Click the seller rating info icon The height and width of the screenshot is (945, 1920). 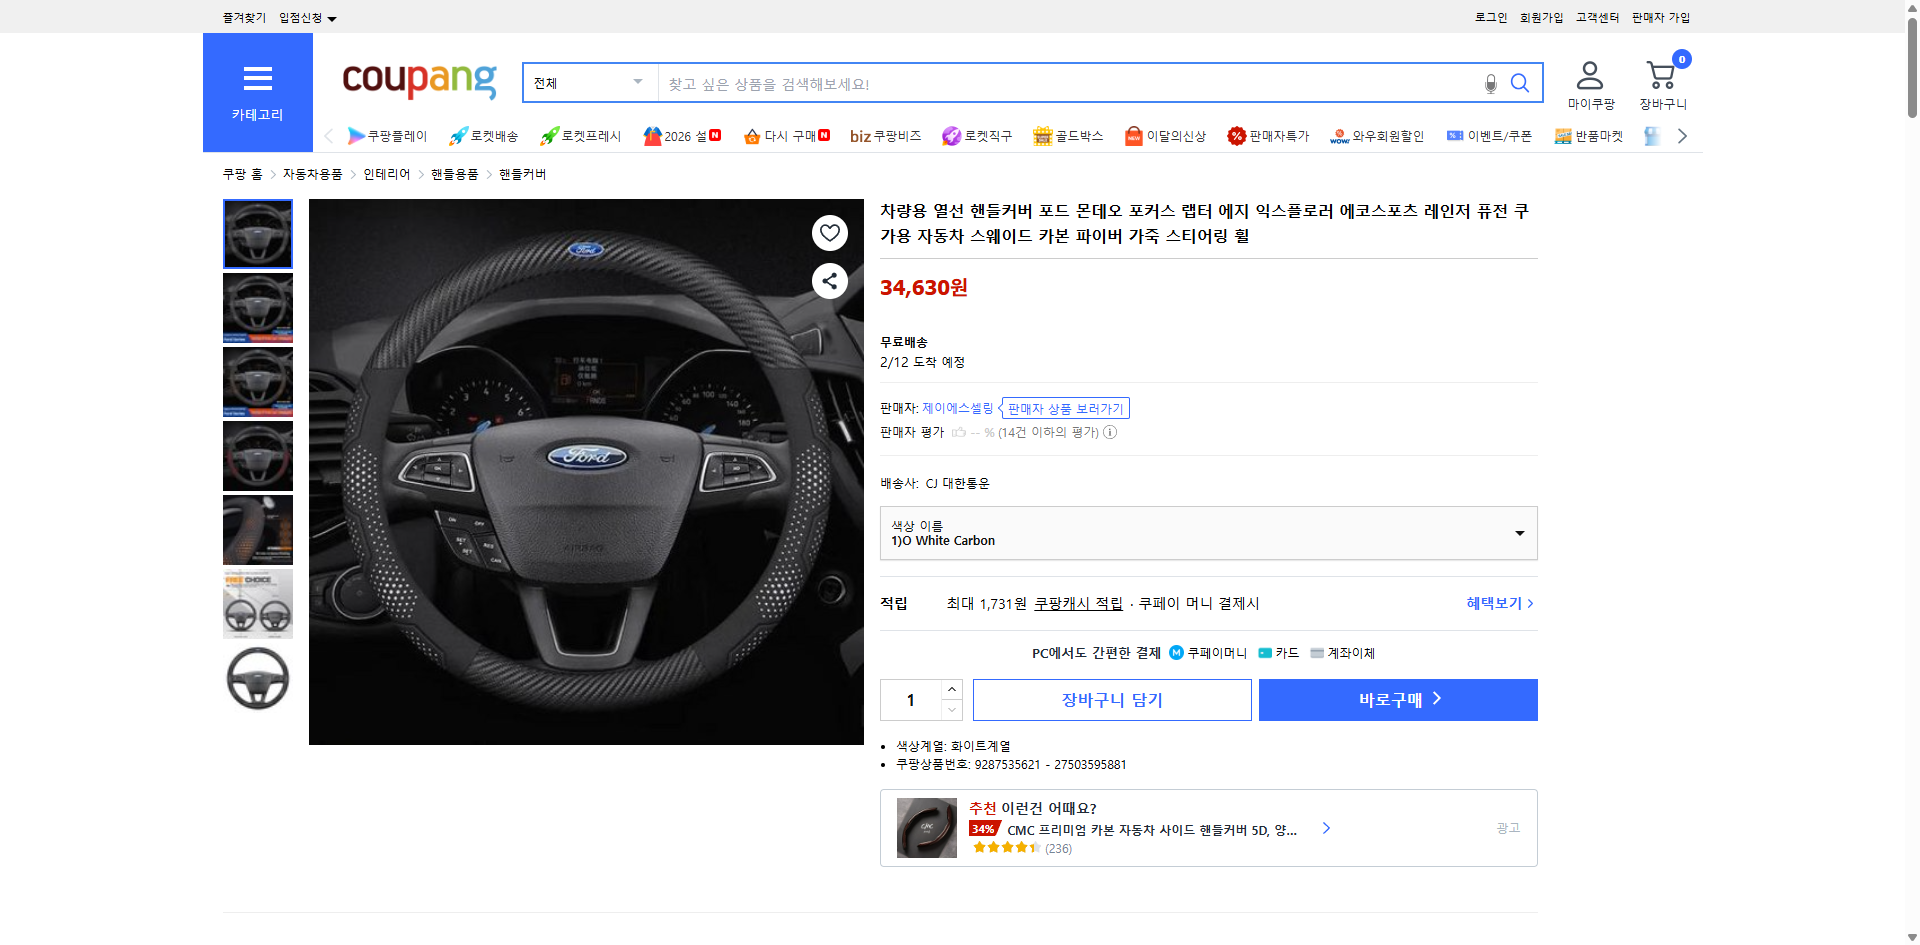[x=1110, y=432]
